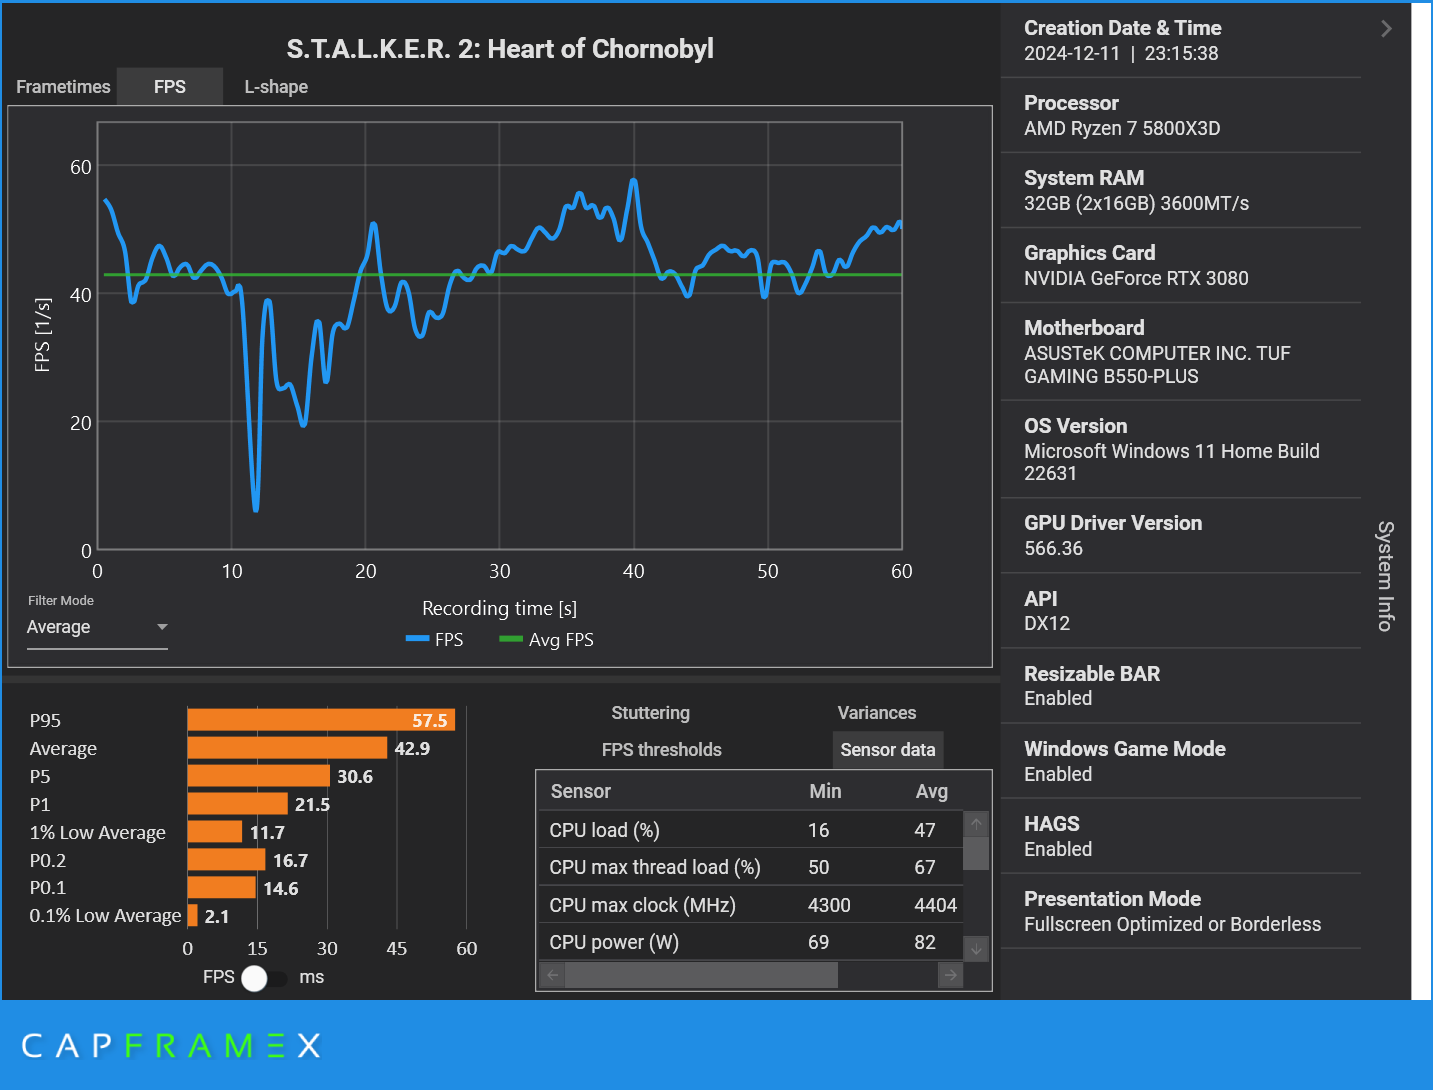Collapse the System Info panel chevron
Screen dimensions: 1433x1090
[1386, 28]
